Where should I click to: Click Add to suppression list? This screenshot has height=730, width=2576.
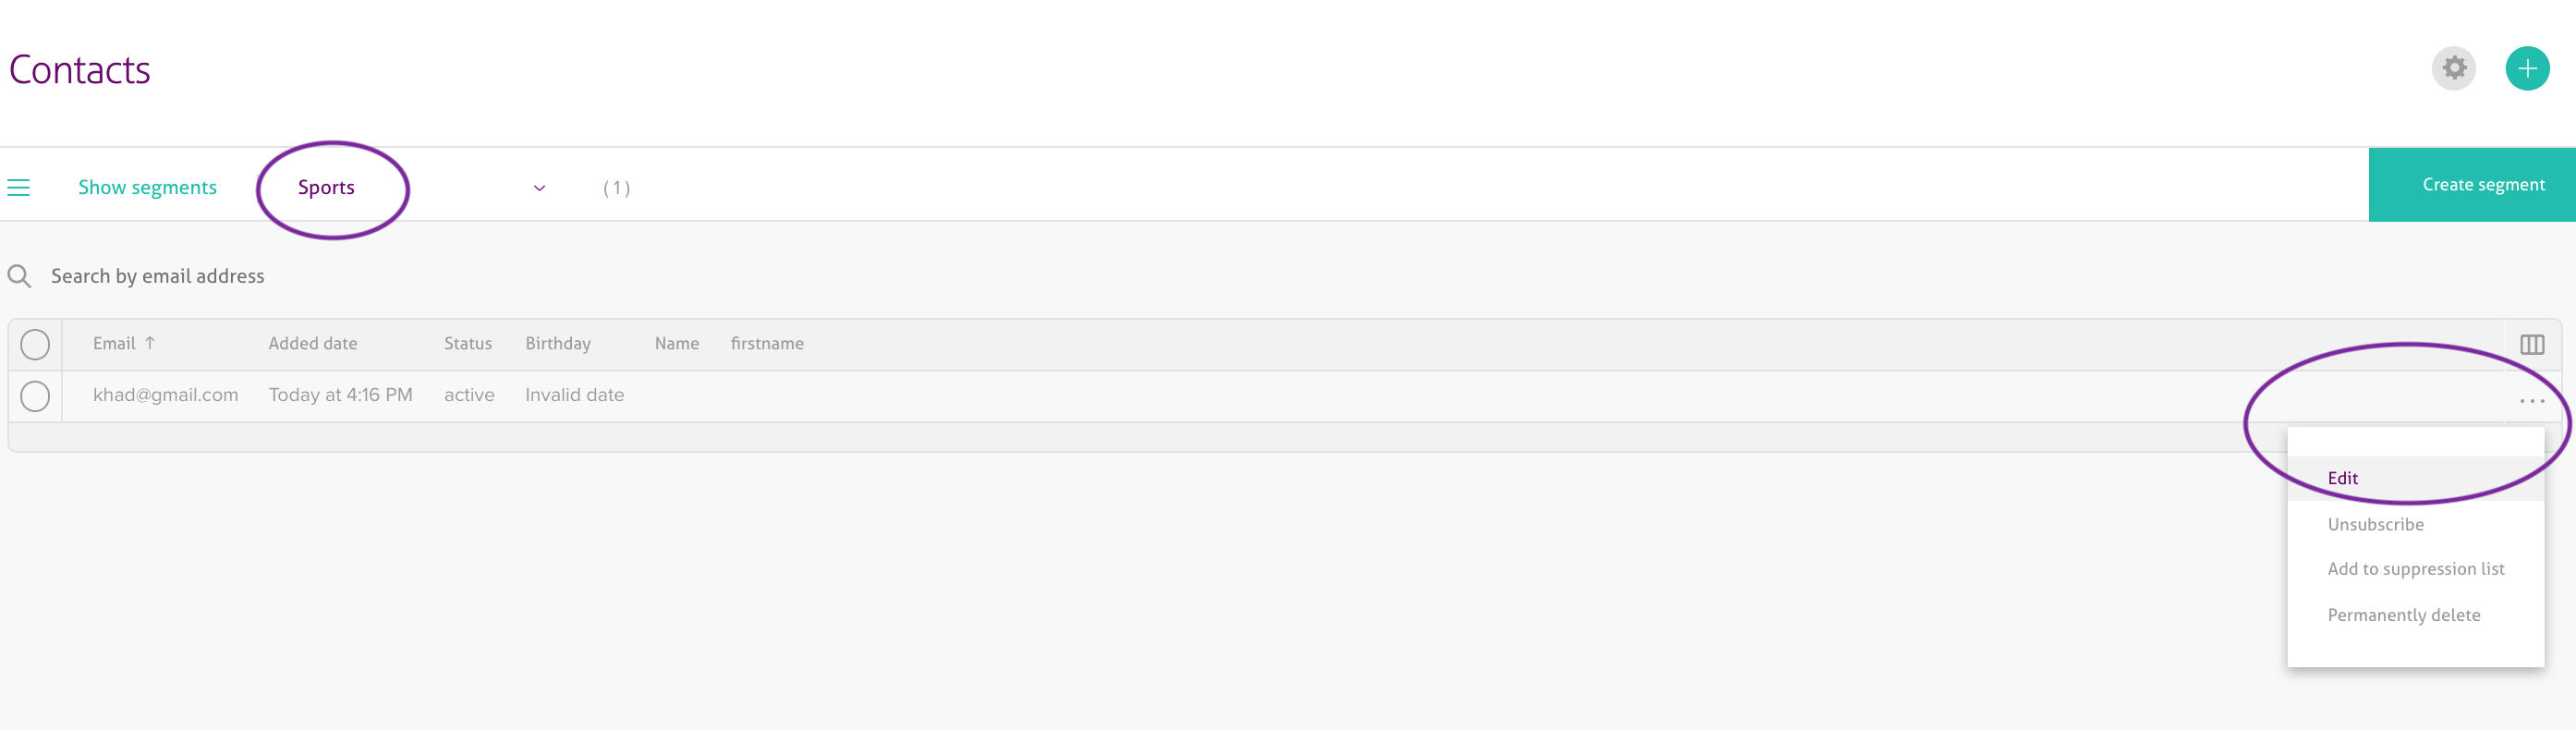pos(2415,569)
